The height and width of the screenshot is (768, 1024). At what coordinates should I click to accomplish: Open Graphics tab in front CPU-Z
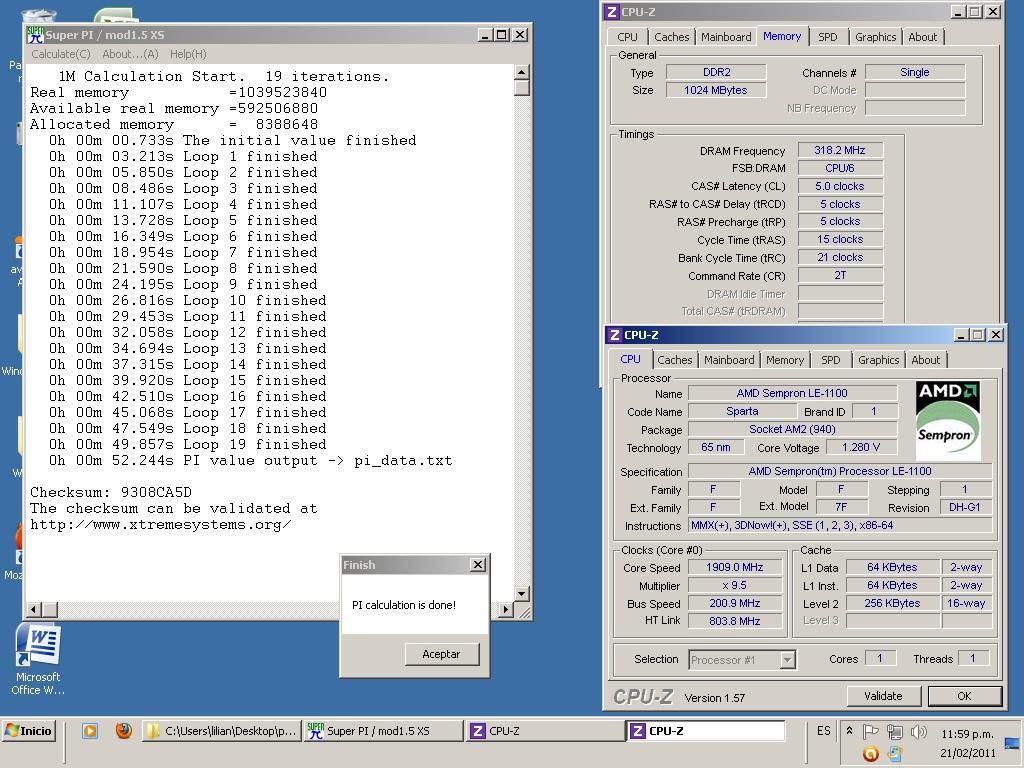coord(878,360)
